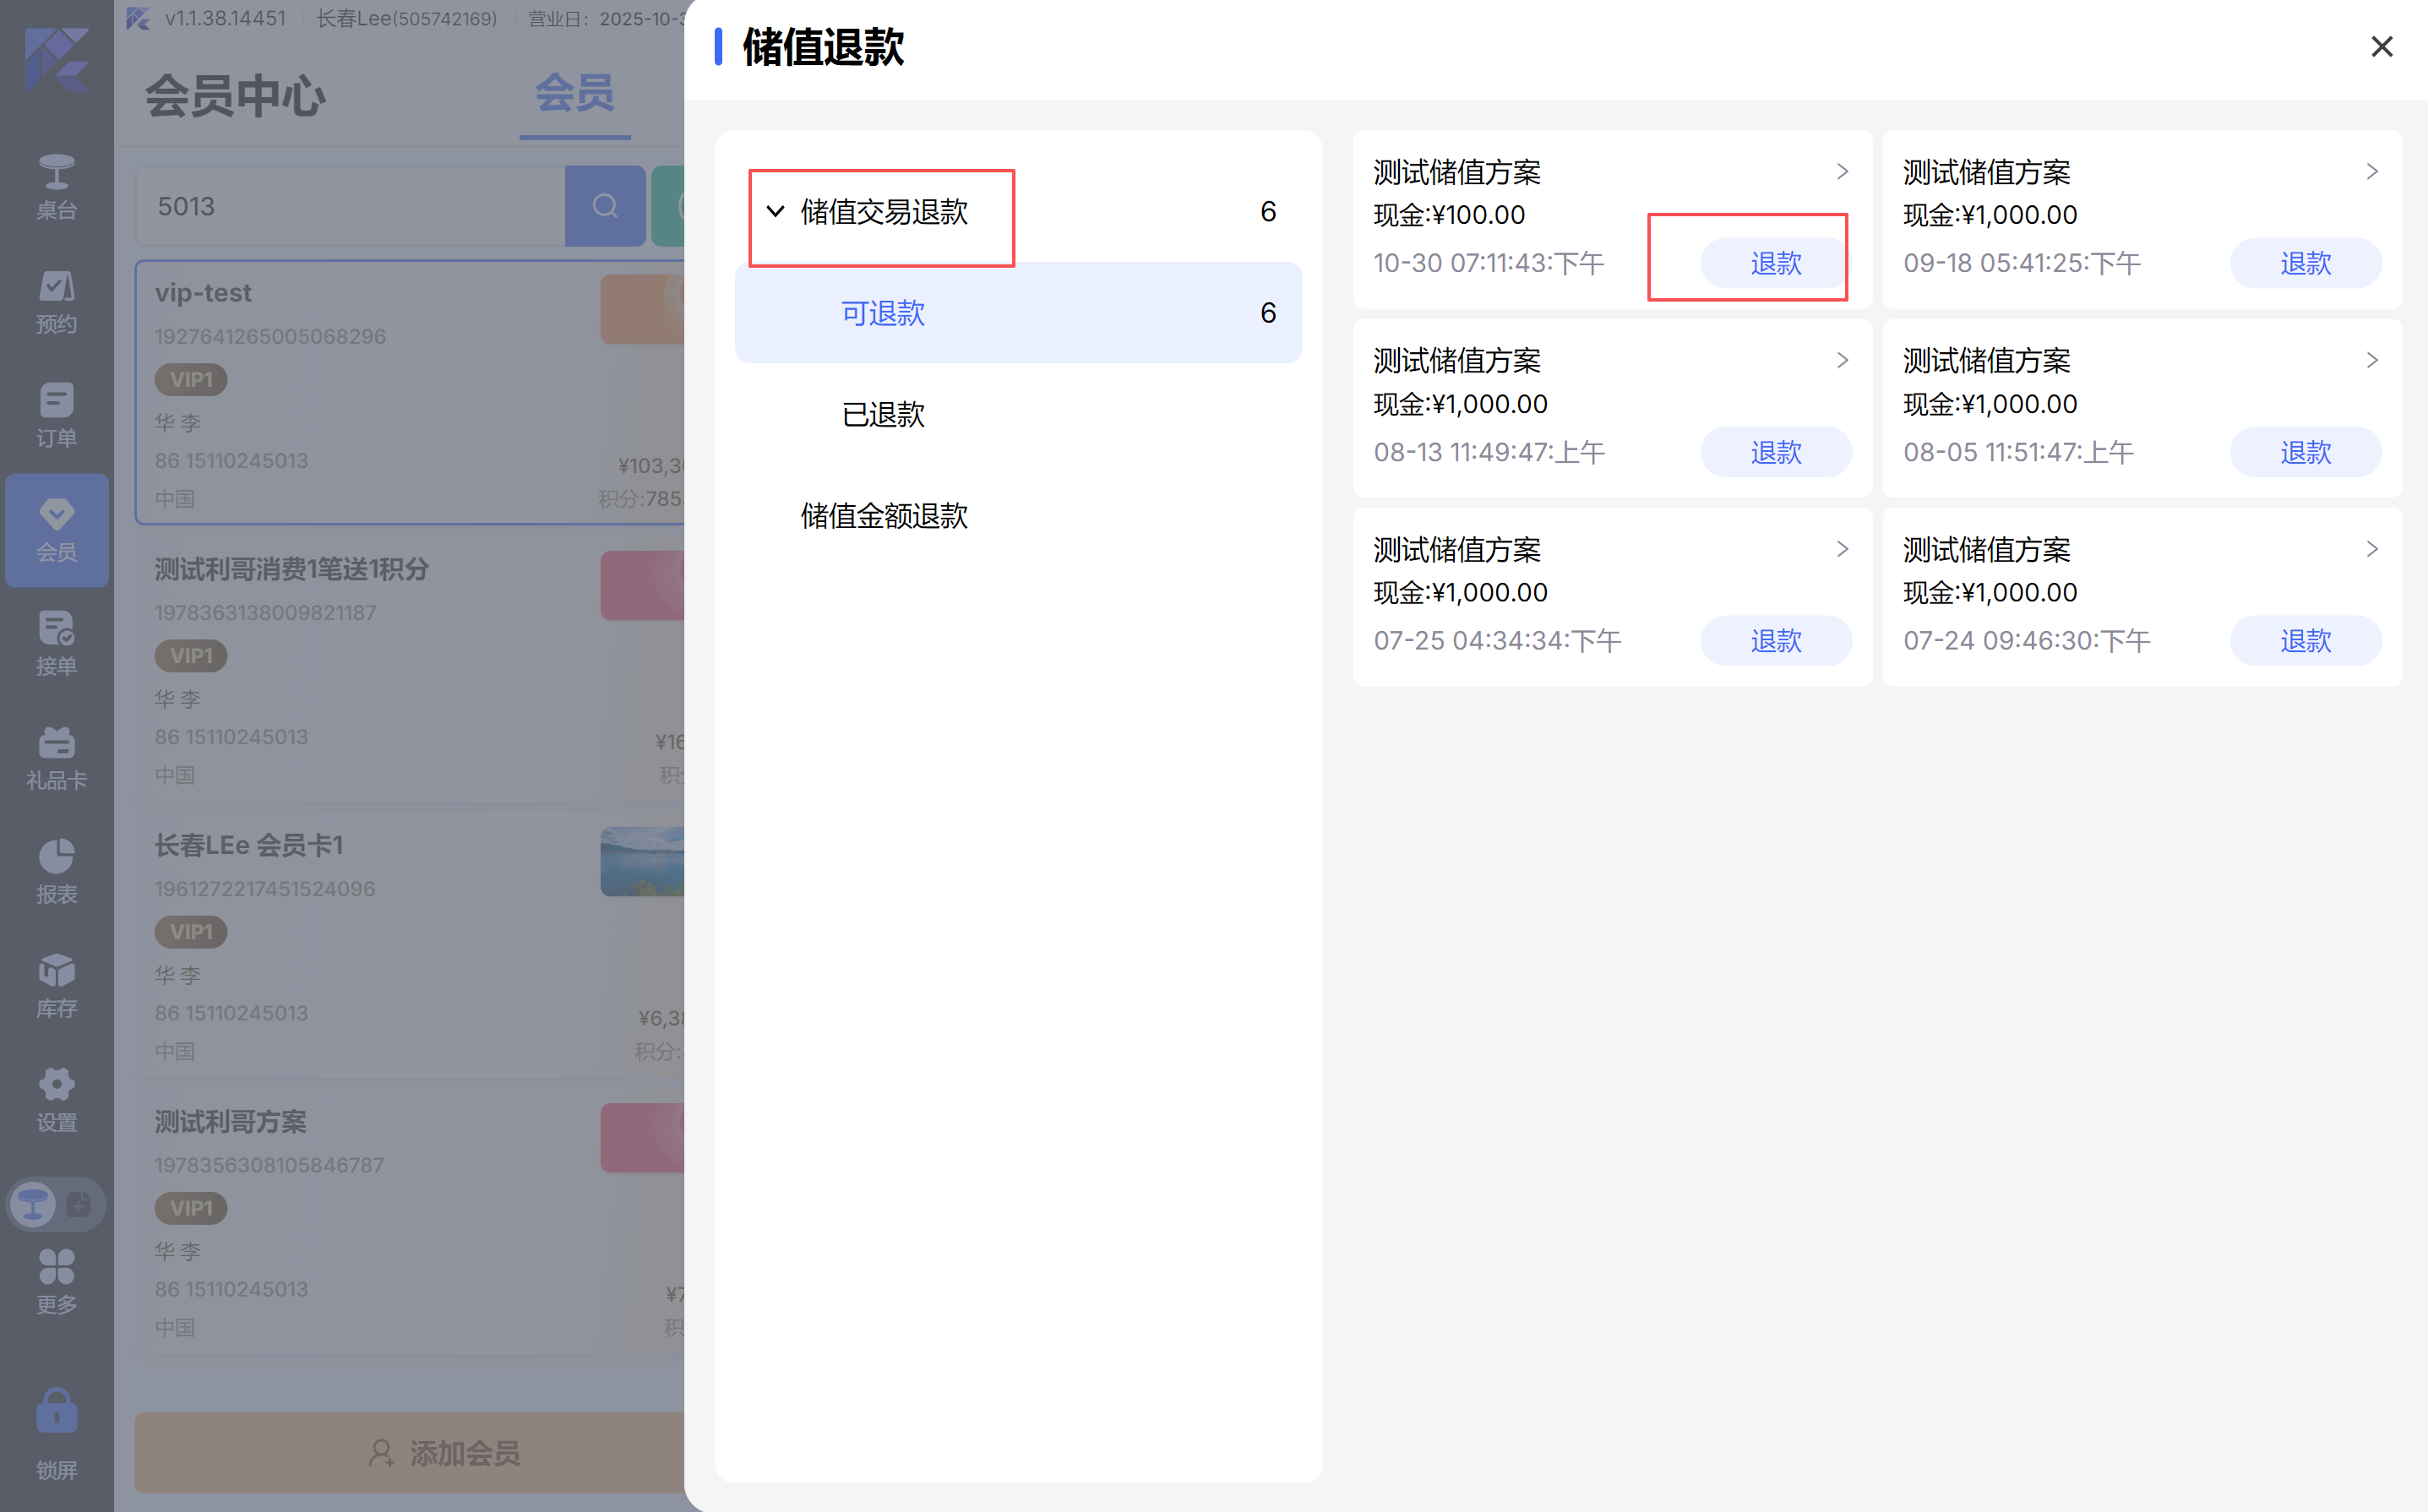Click 退款 for the 08-13 11:49:47 record

pyautogui.click(x=1775, y=452)
